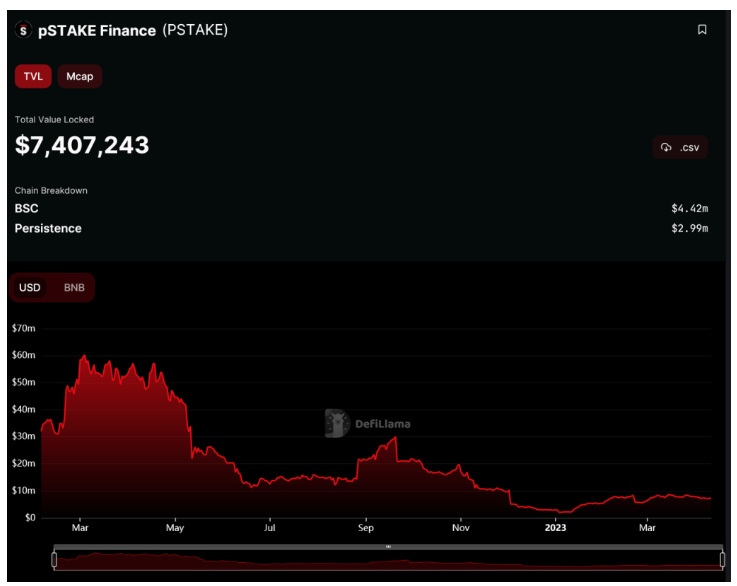Click the $30m axis label
The image size is (737, 586).
[x=24, y=436]
